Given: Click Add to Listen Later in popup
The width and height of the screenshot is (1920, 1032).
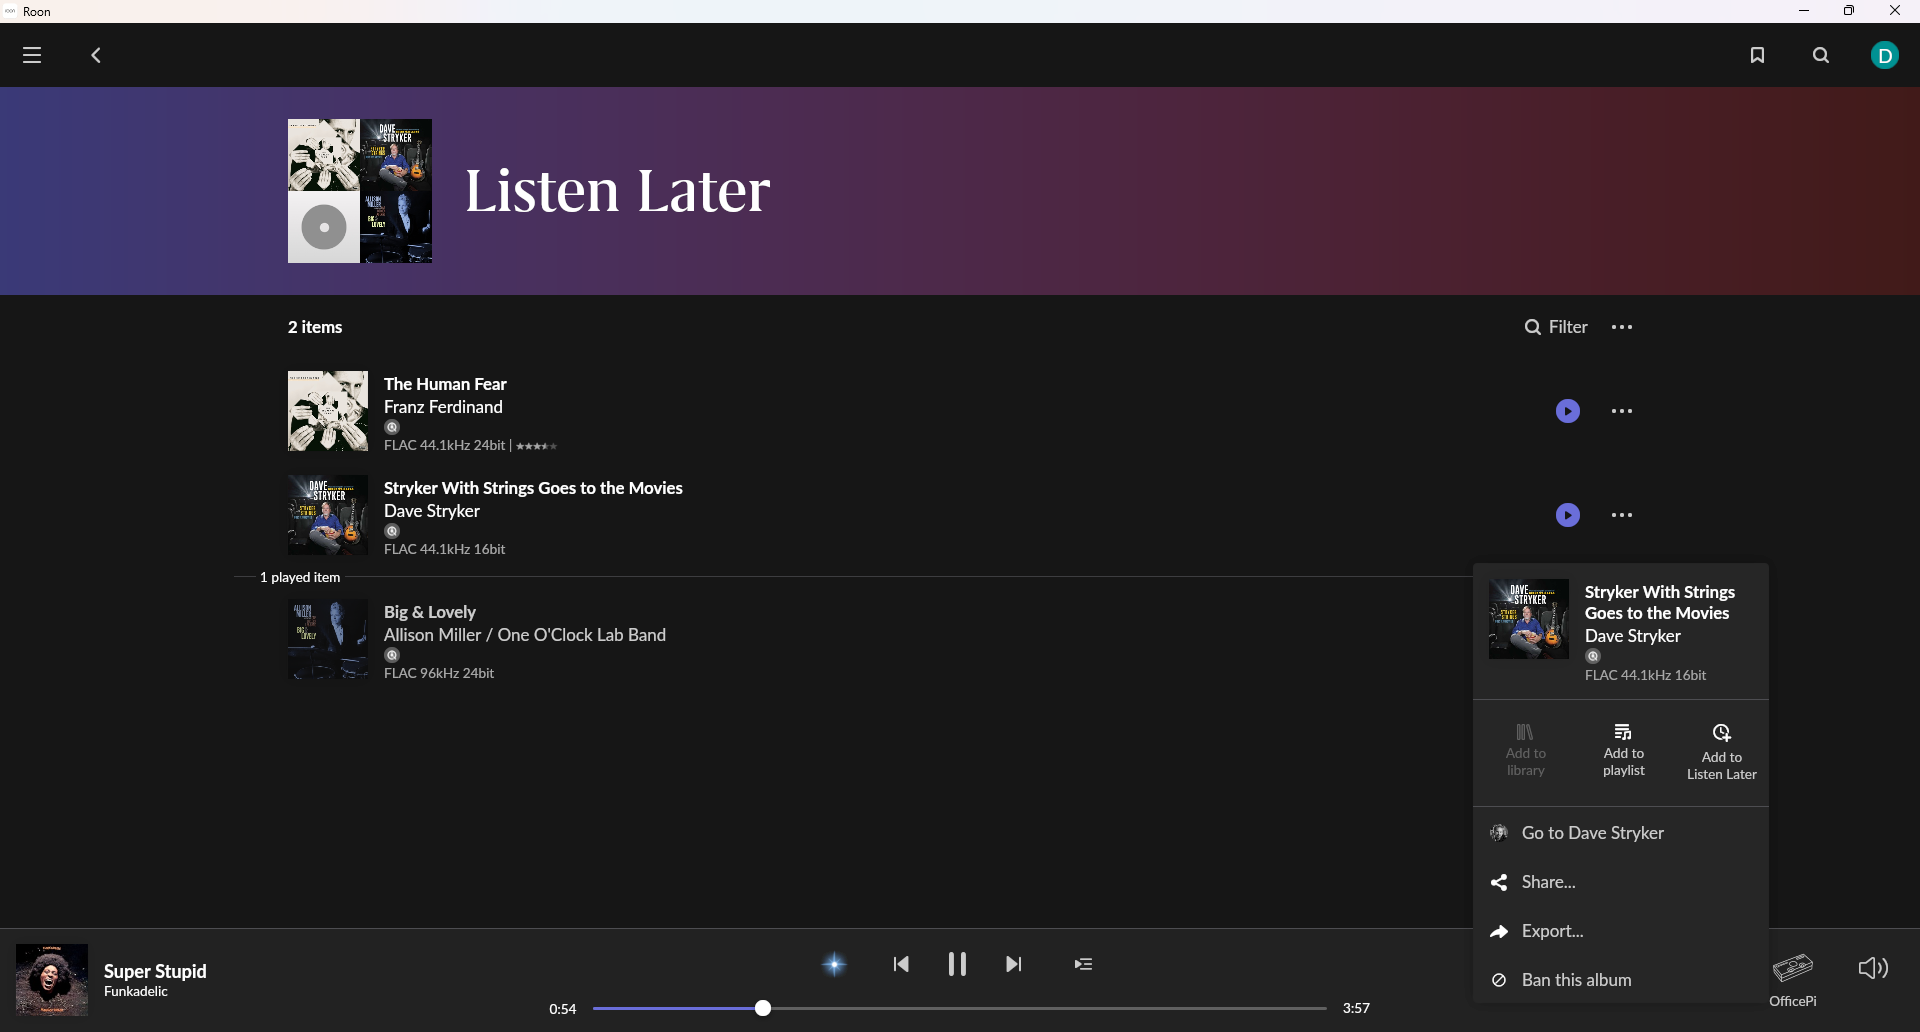Looking at the screenshot, I should click(1722, 753).
